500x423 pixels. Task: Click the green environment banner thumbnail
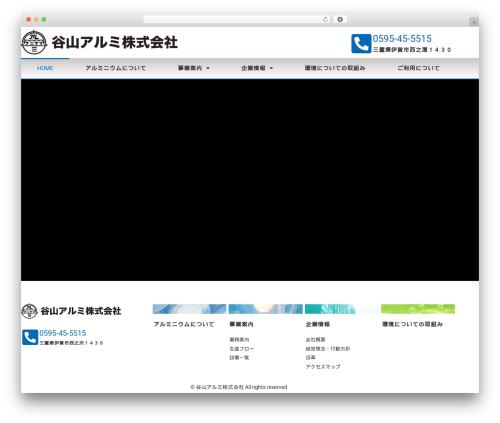pyautogui.click(x=418, y=309)
